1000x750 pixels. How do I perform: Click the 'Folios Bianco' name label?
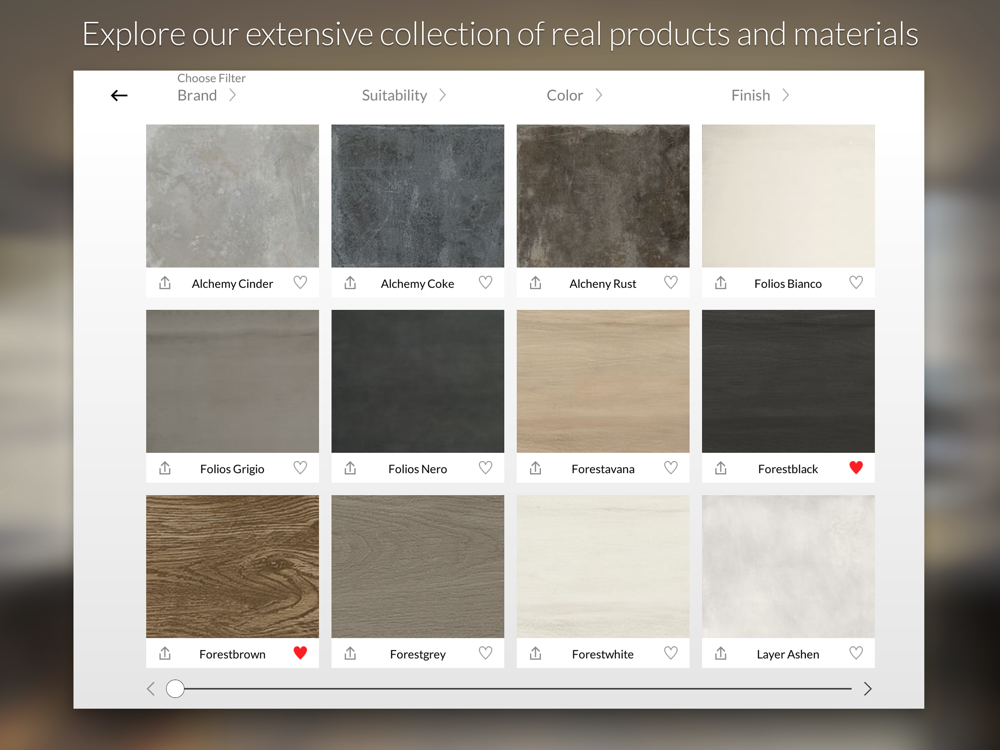[788, 284]
